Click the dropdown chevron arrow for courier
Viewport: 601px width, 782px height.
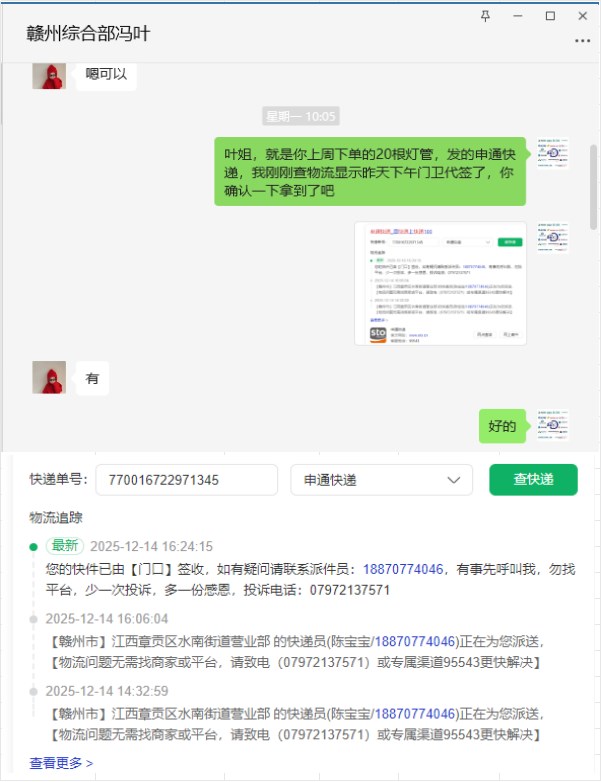(453, 480)
